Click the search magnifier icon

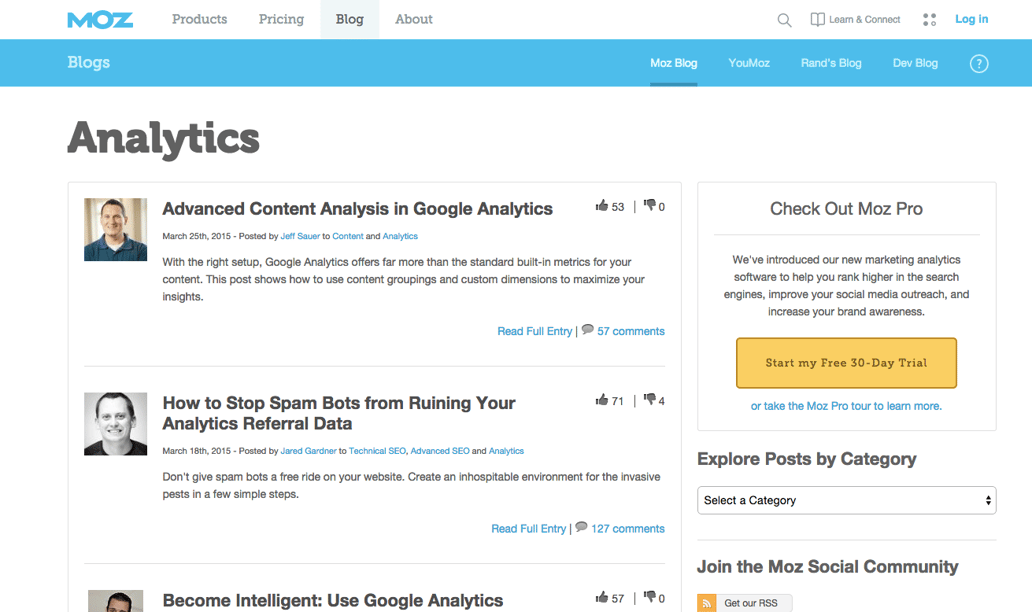click(784, 20)
